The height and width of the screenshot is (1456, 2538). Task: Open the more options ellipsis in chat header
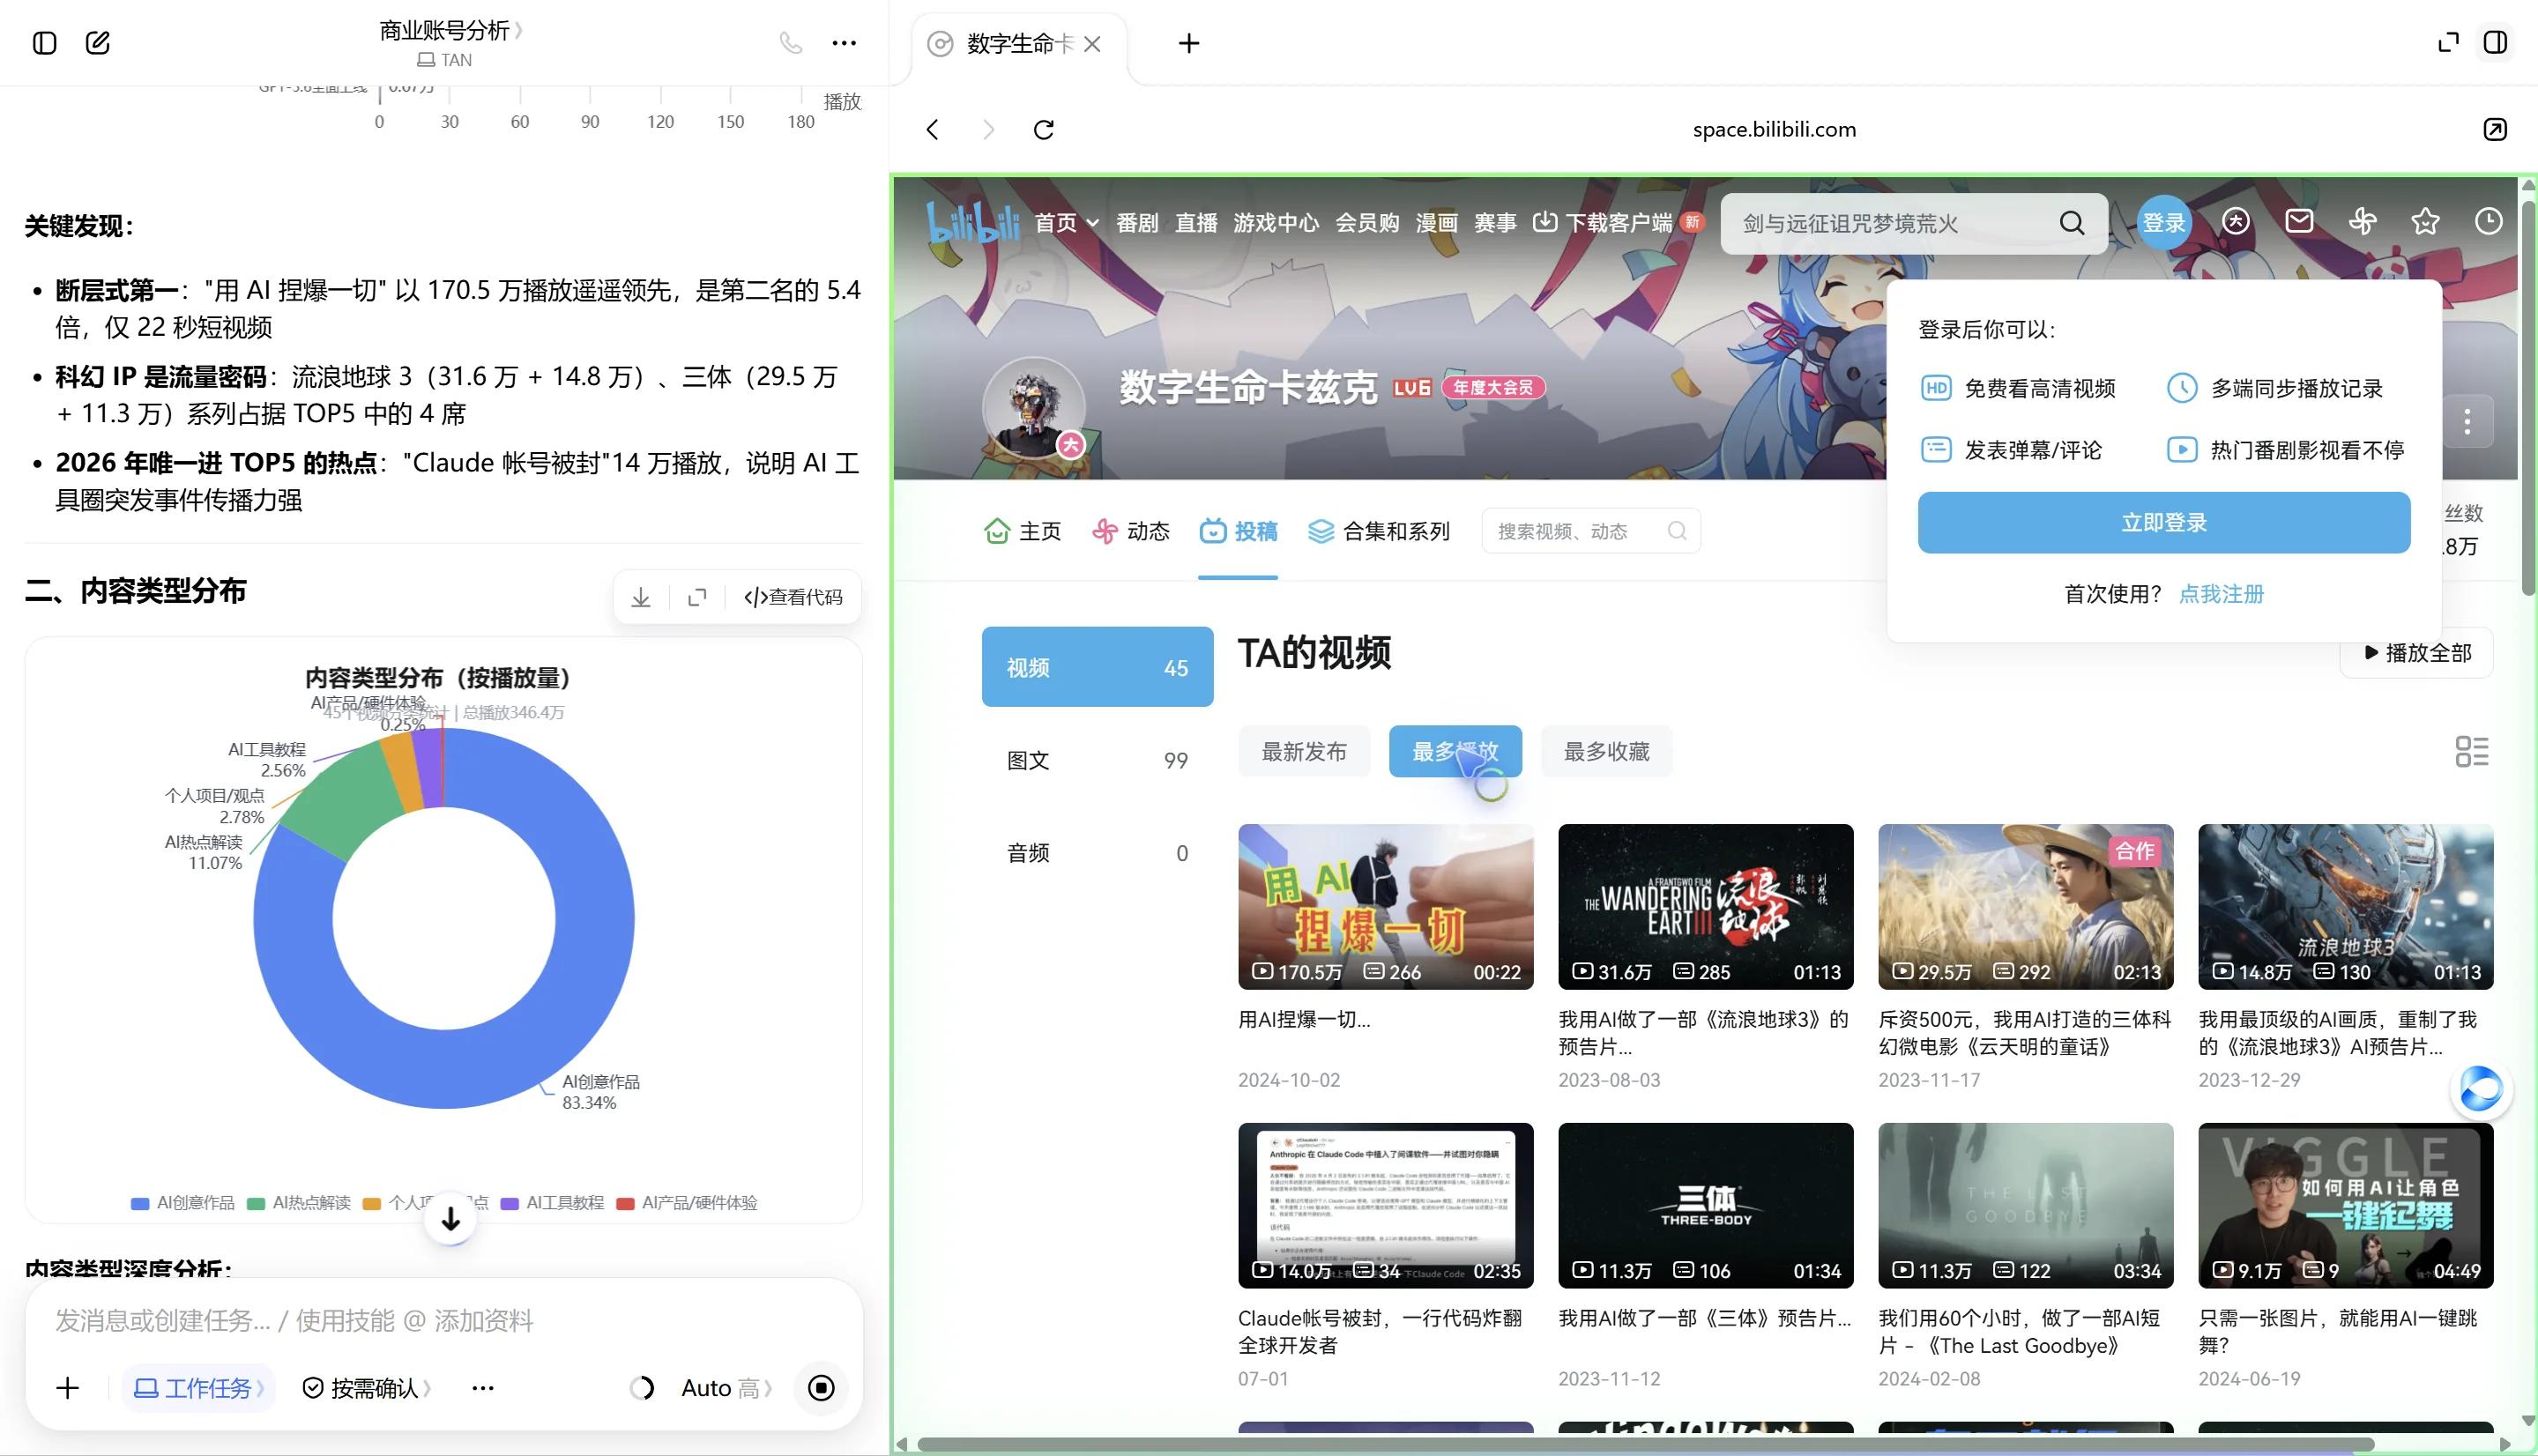point(844,43)
